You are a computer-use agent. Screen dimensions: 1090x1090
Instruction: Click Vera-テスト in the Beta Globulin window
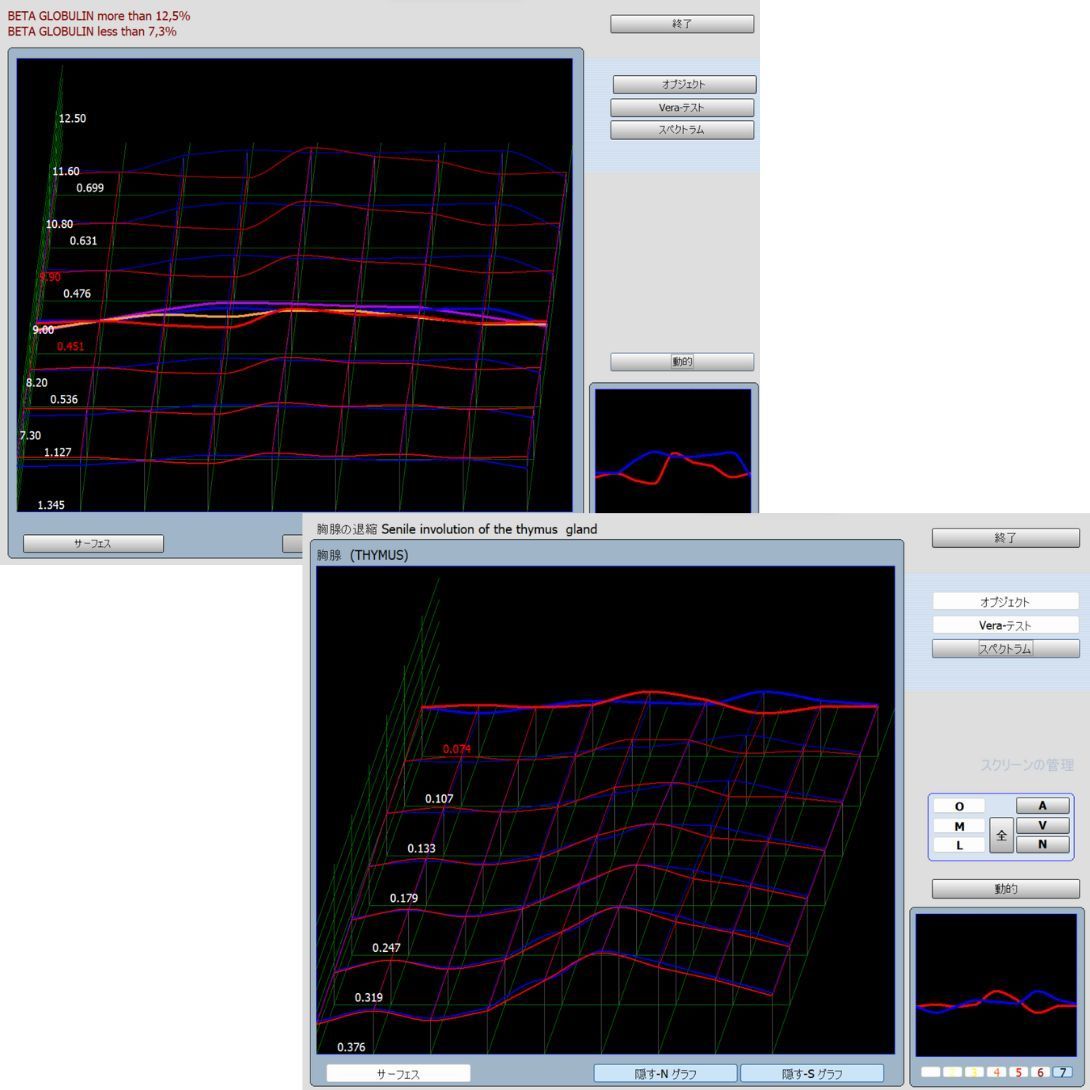click(682, 107)
